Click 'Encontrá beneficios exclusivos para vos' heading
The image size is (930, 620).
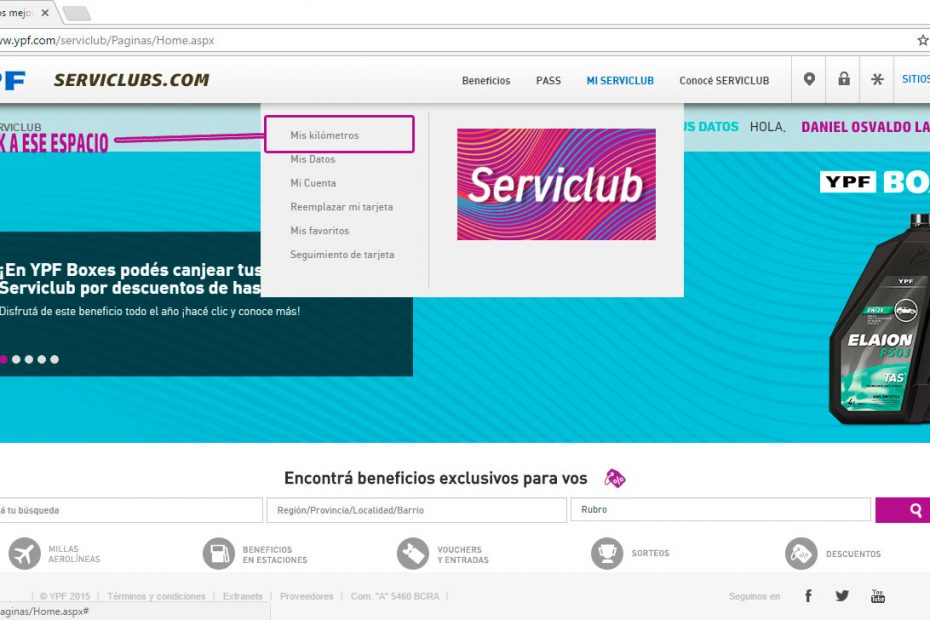click(x=435, y=478)
